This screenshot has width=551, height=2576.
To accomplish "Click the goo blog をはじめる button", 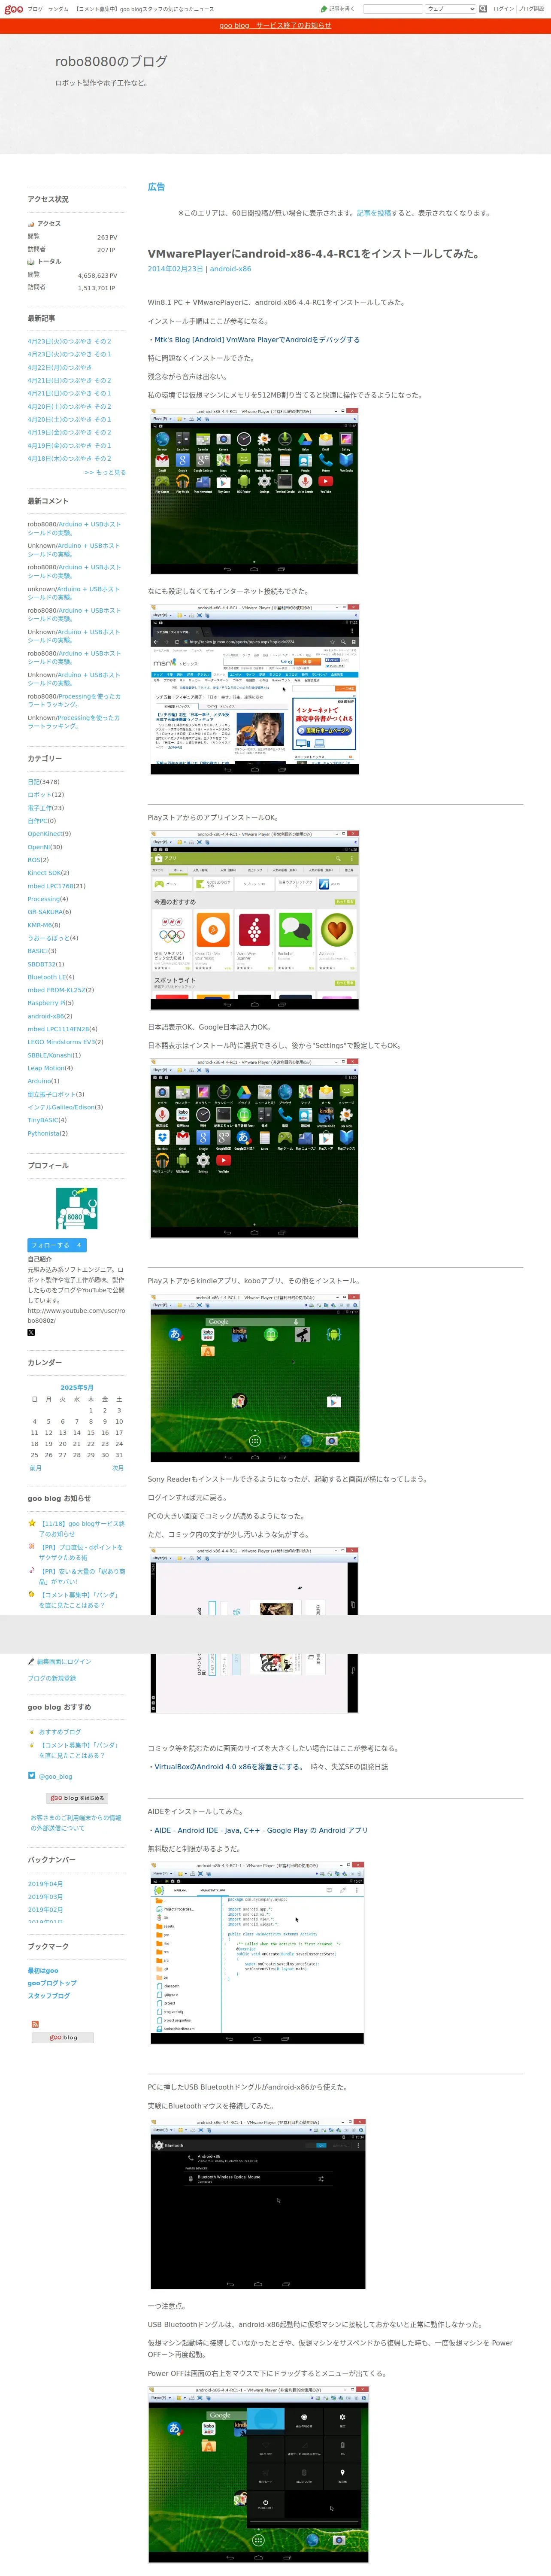I will click(x=77, y=1798).
